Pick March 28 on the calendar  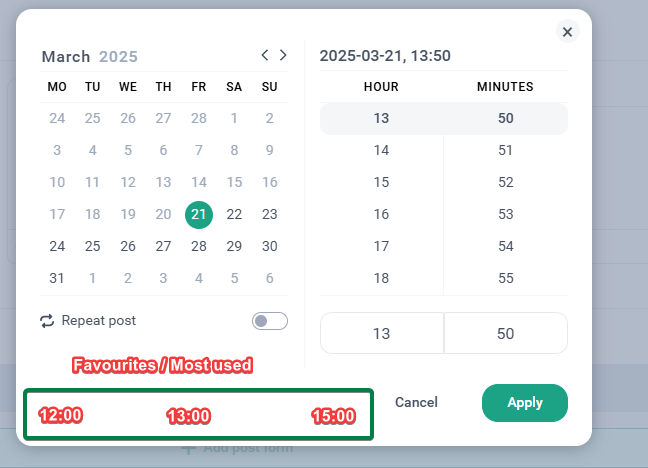199,246
